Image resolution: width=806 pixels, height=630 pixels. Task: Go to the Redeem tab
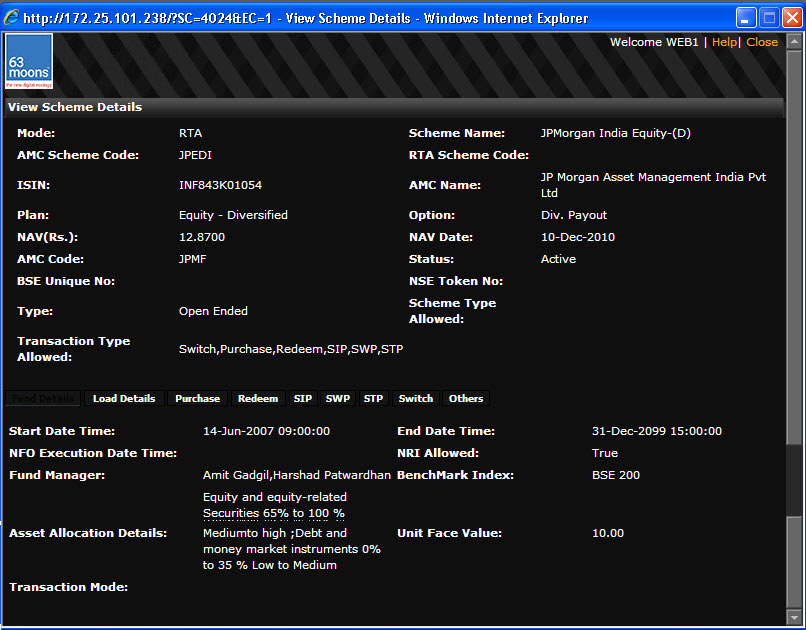[258, 398]
